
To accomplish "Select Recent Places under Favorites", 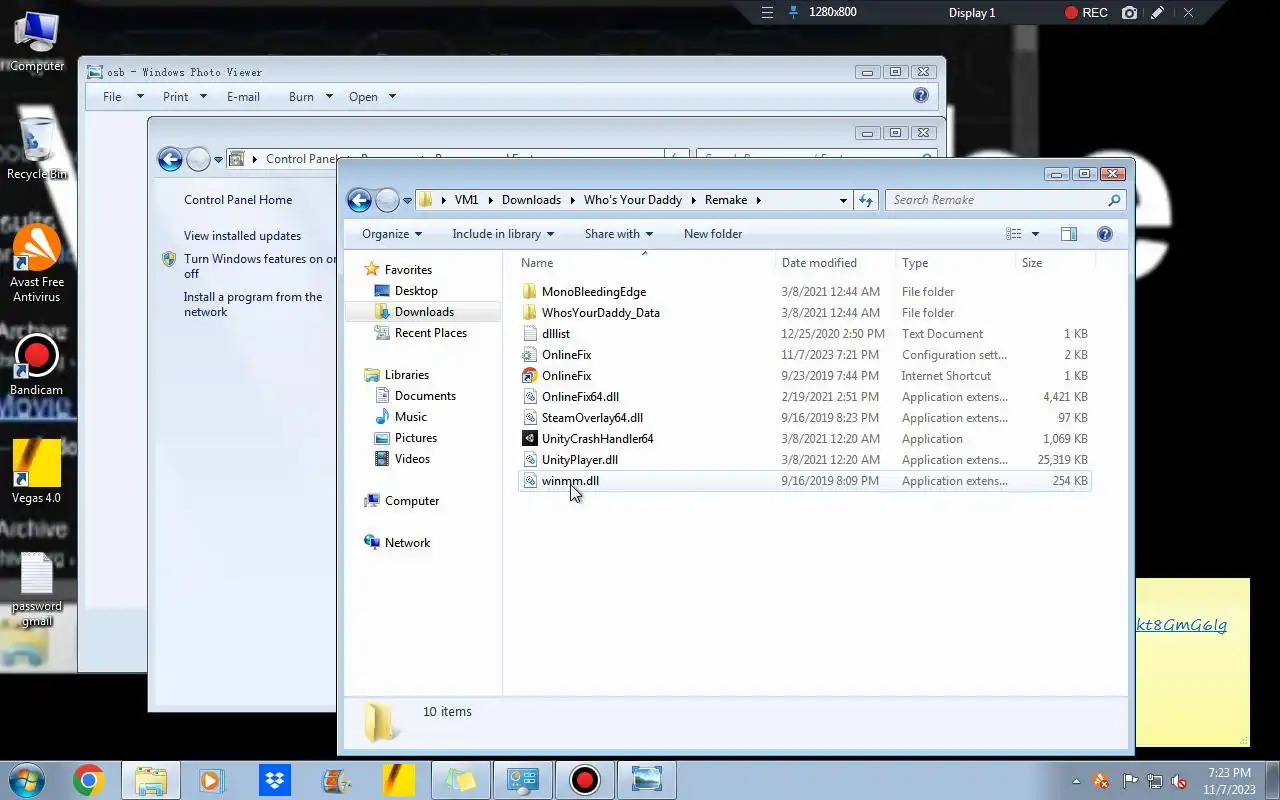I will point(430,333).
